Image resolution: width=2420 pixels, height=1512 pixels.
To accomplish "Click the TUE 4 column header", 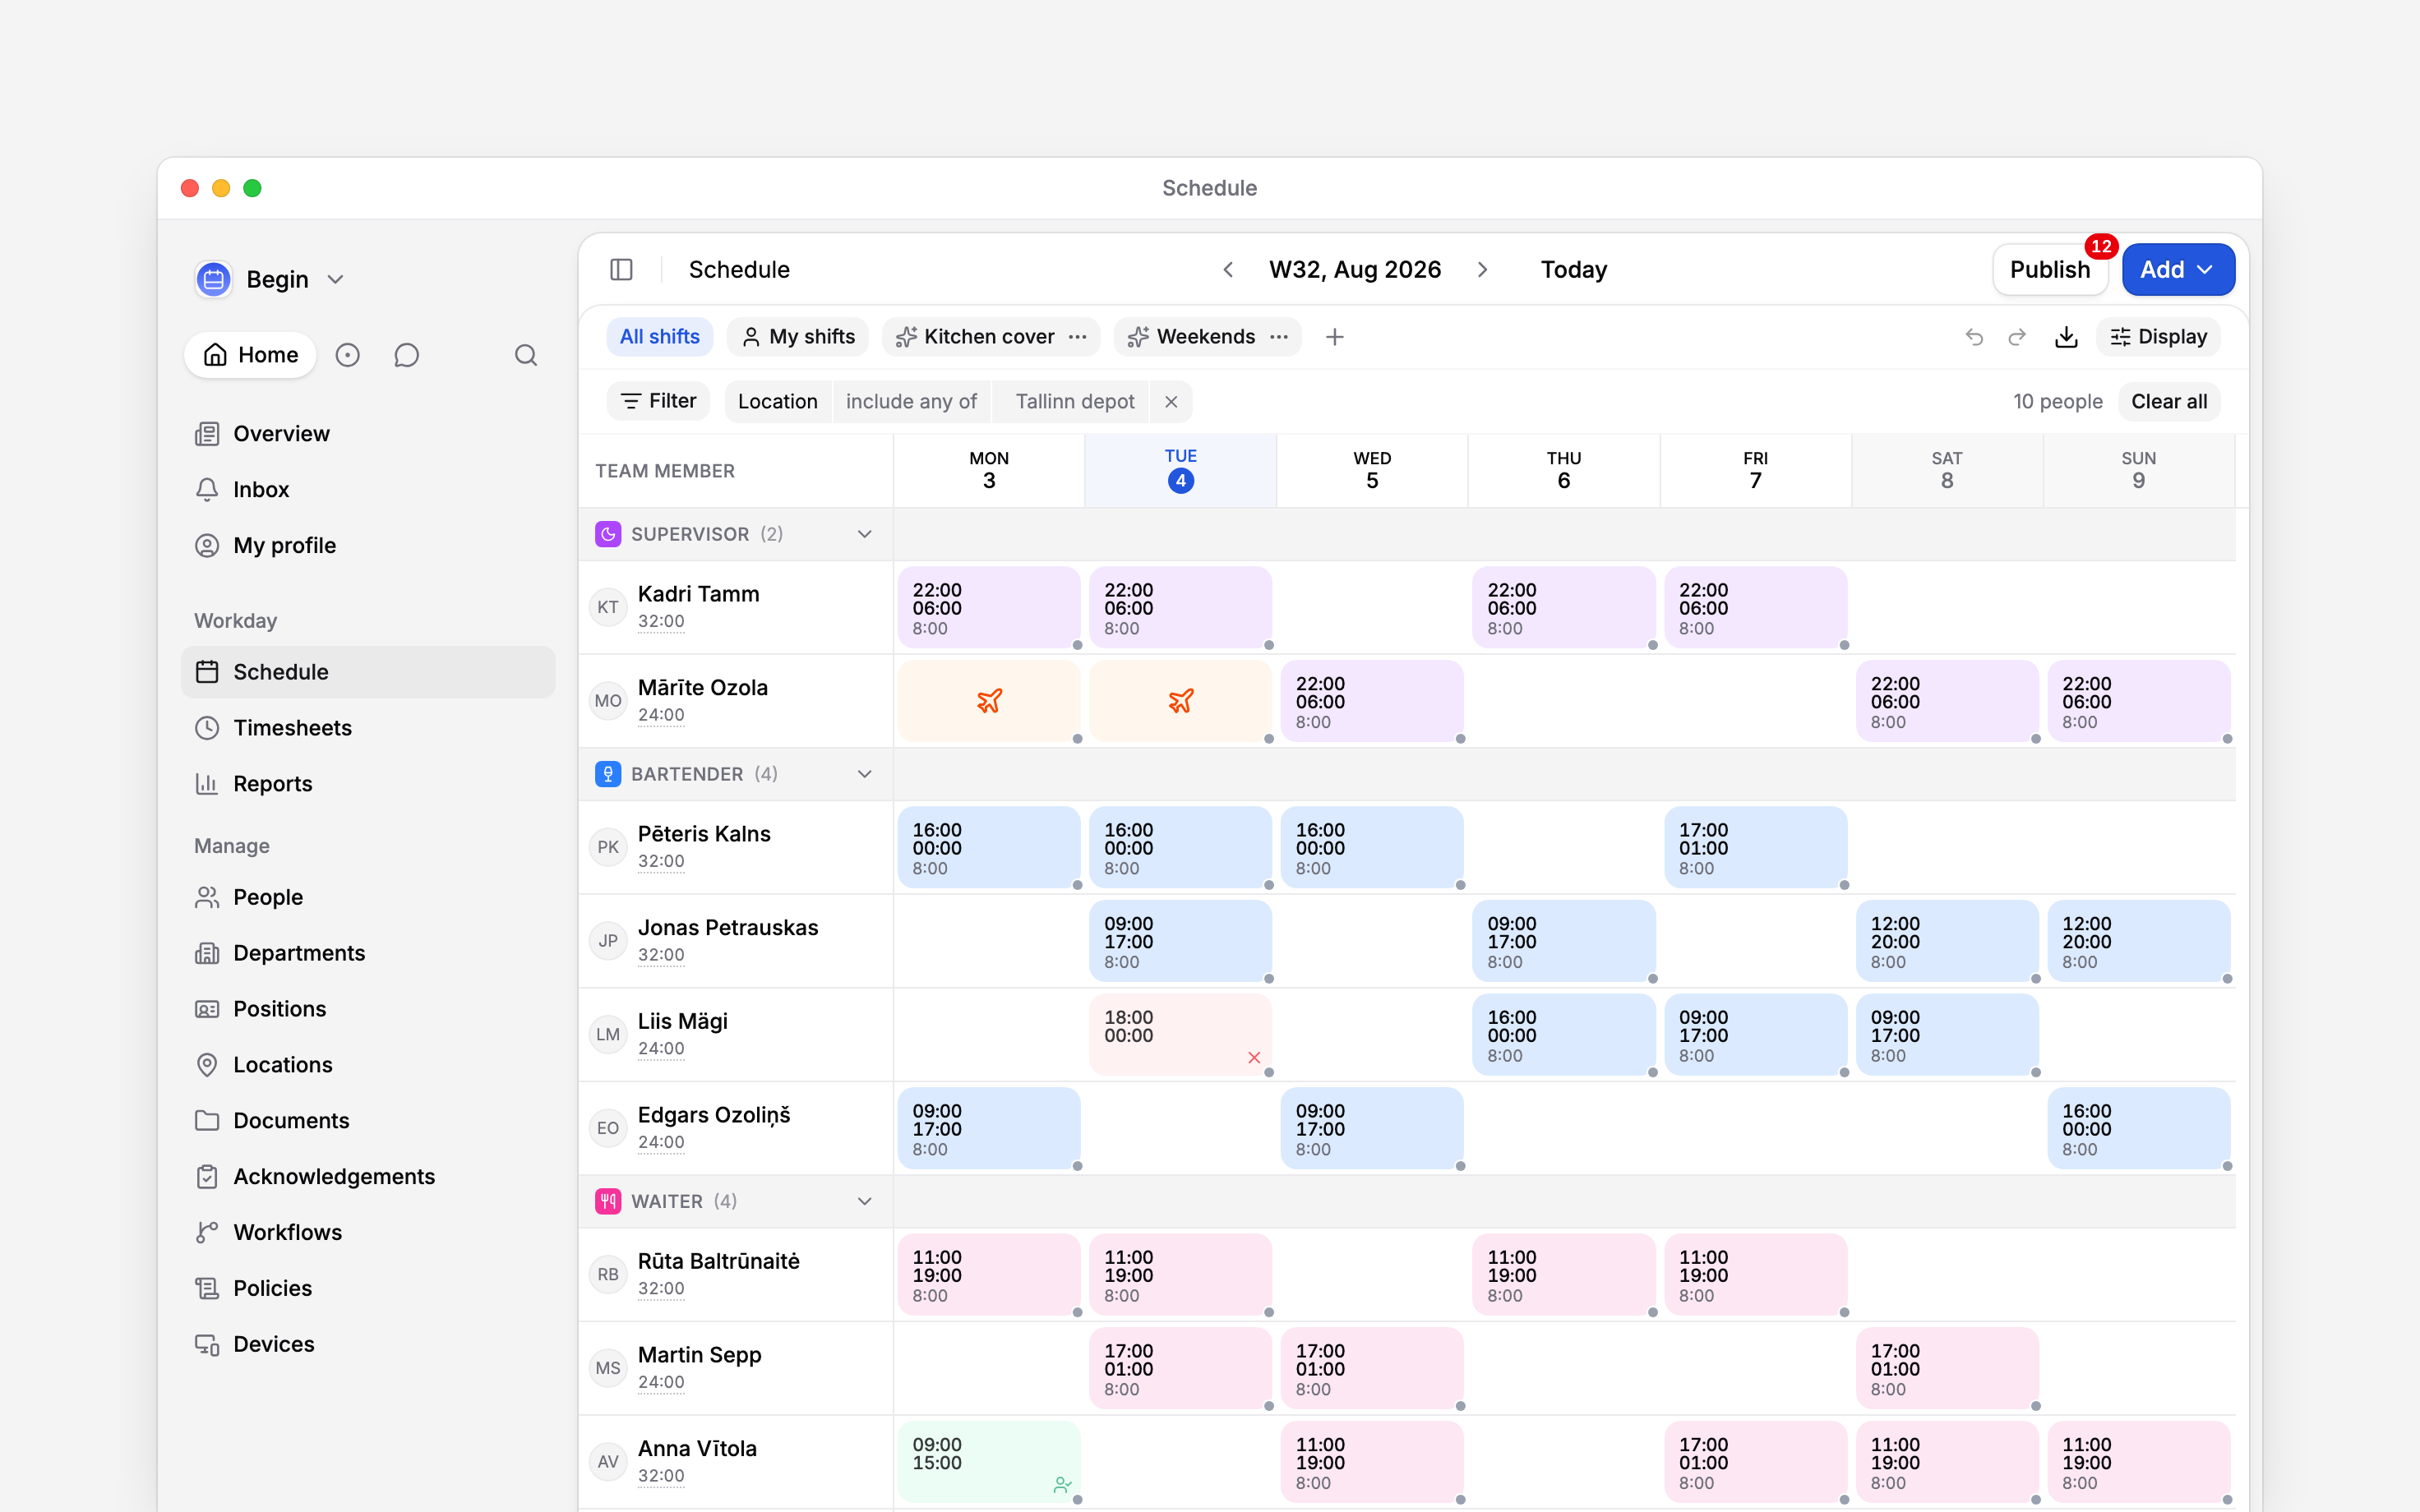I will click(1181, 470).
